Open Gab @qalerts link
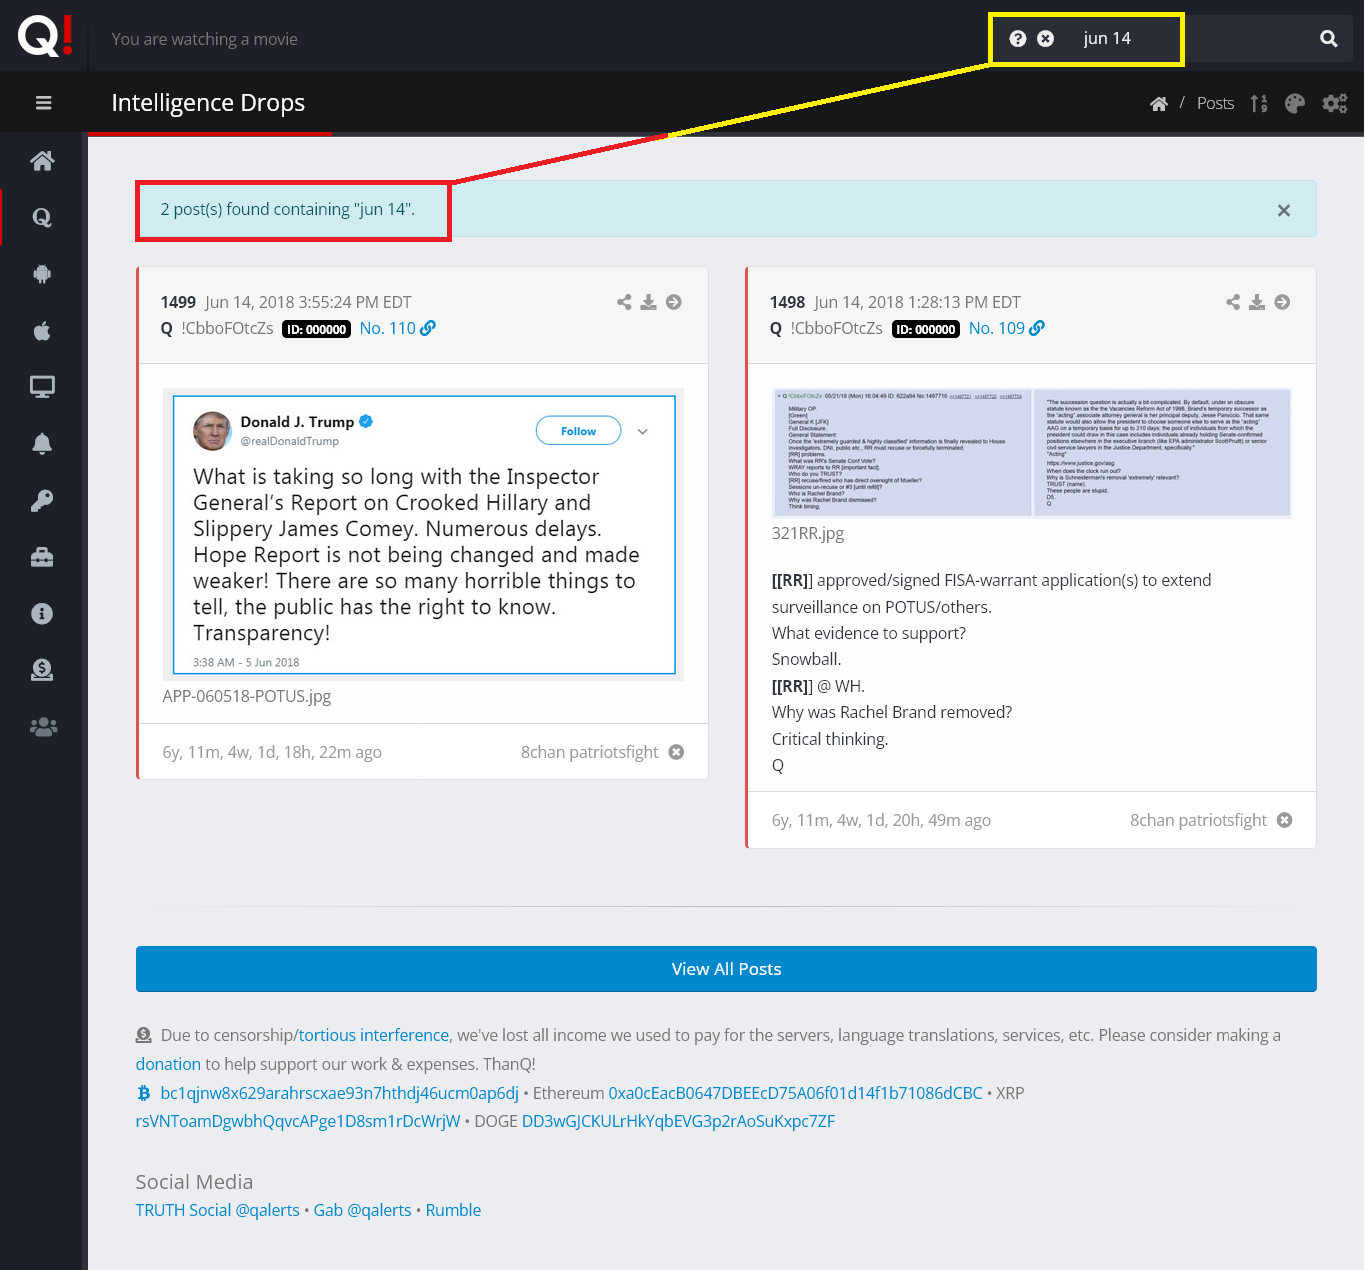The height and width of the screenshot is (1270, 1365). 363,1210
